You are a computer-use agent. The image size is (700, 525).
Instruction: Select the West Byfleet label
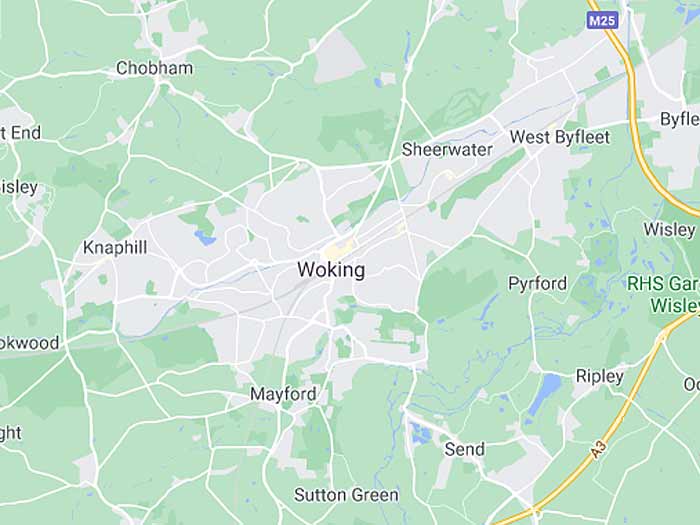pos(560,137)
